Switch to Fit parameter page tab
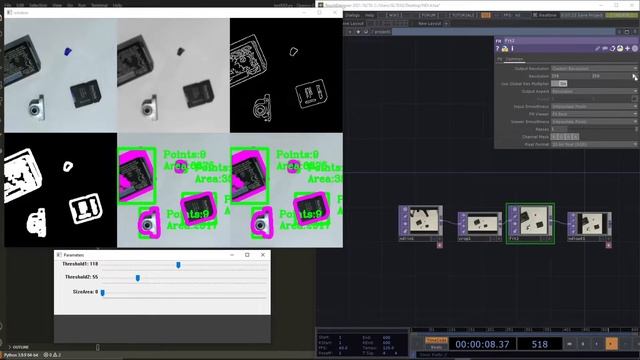 (x=500, y=59)
